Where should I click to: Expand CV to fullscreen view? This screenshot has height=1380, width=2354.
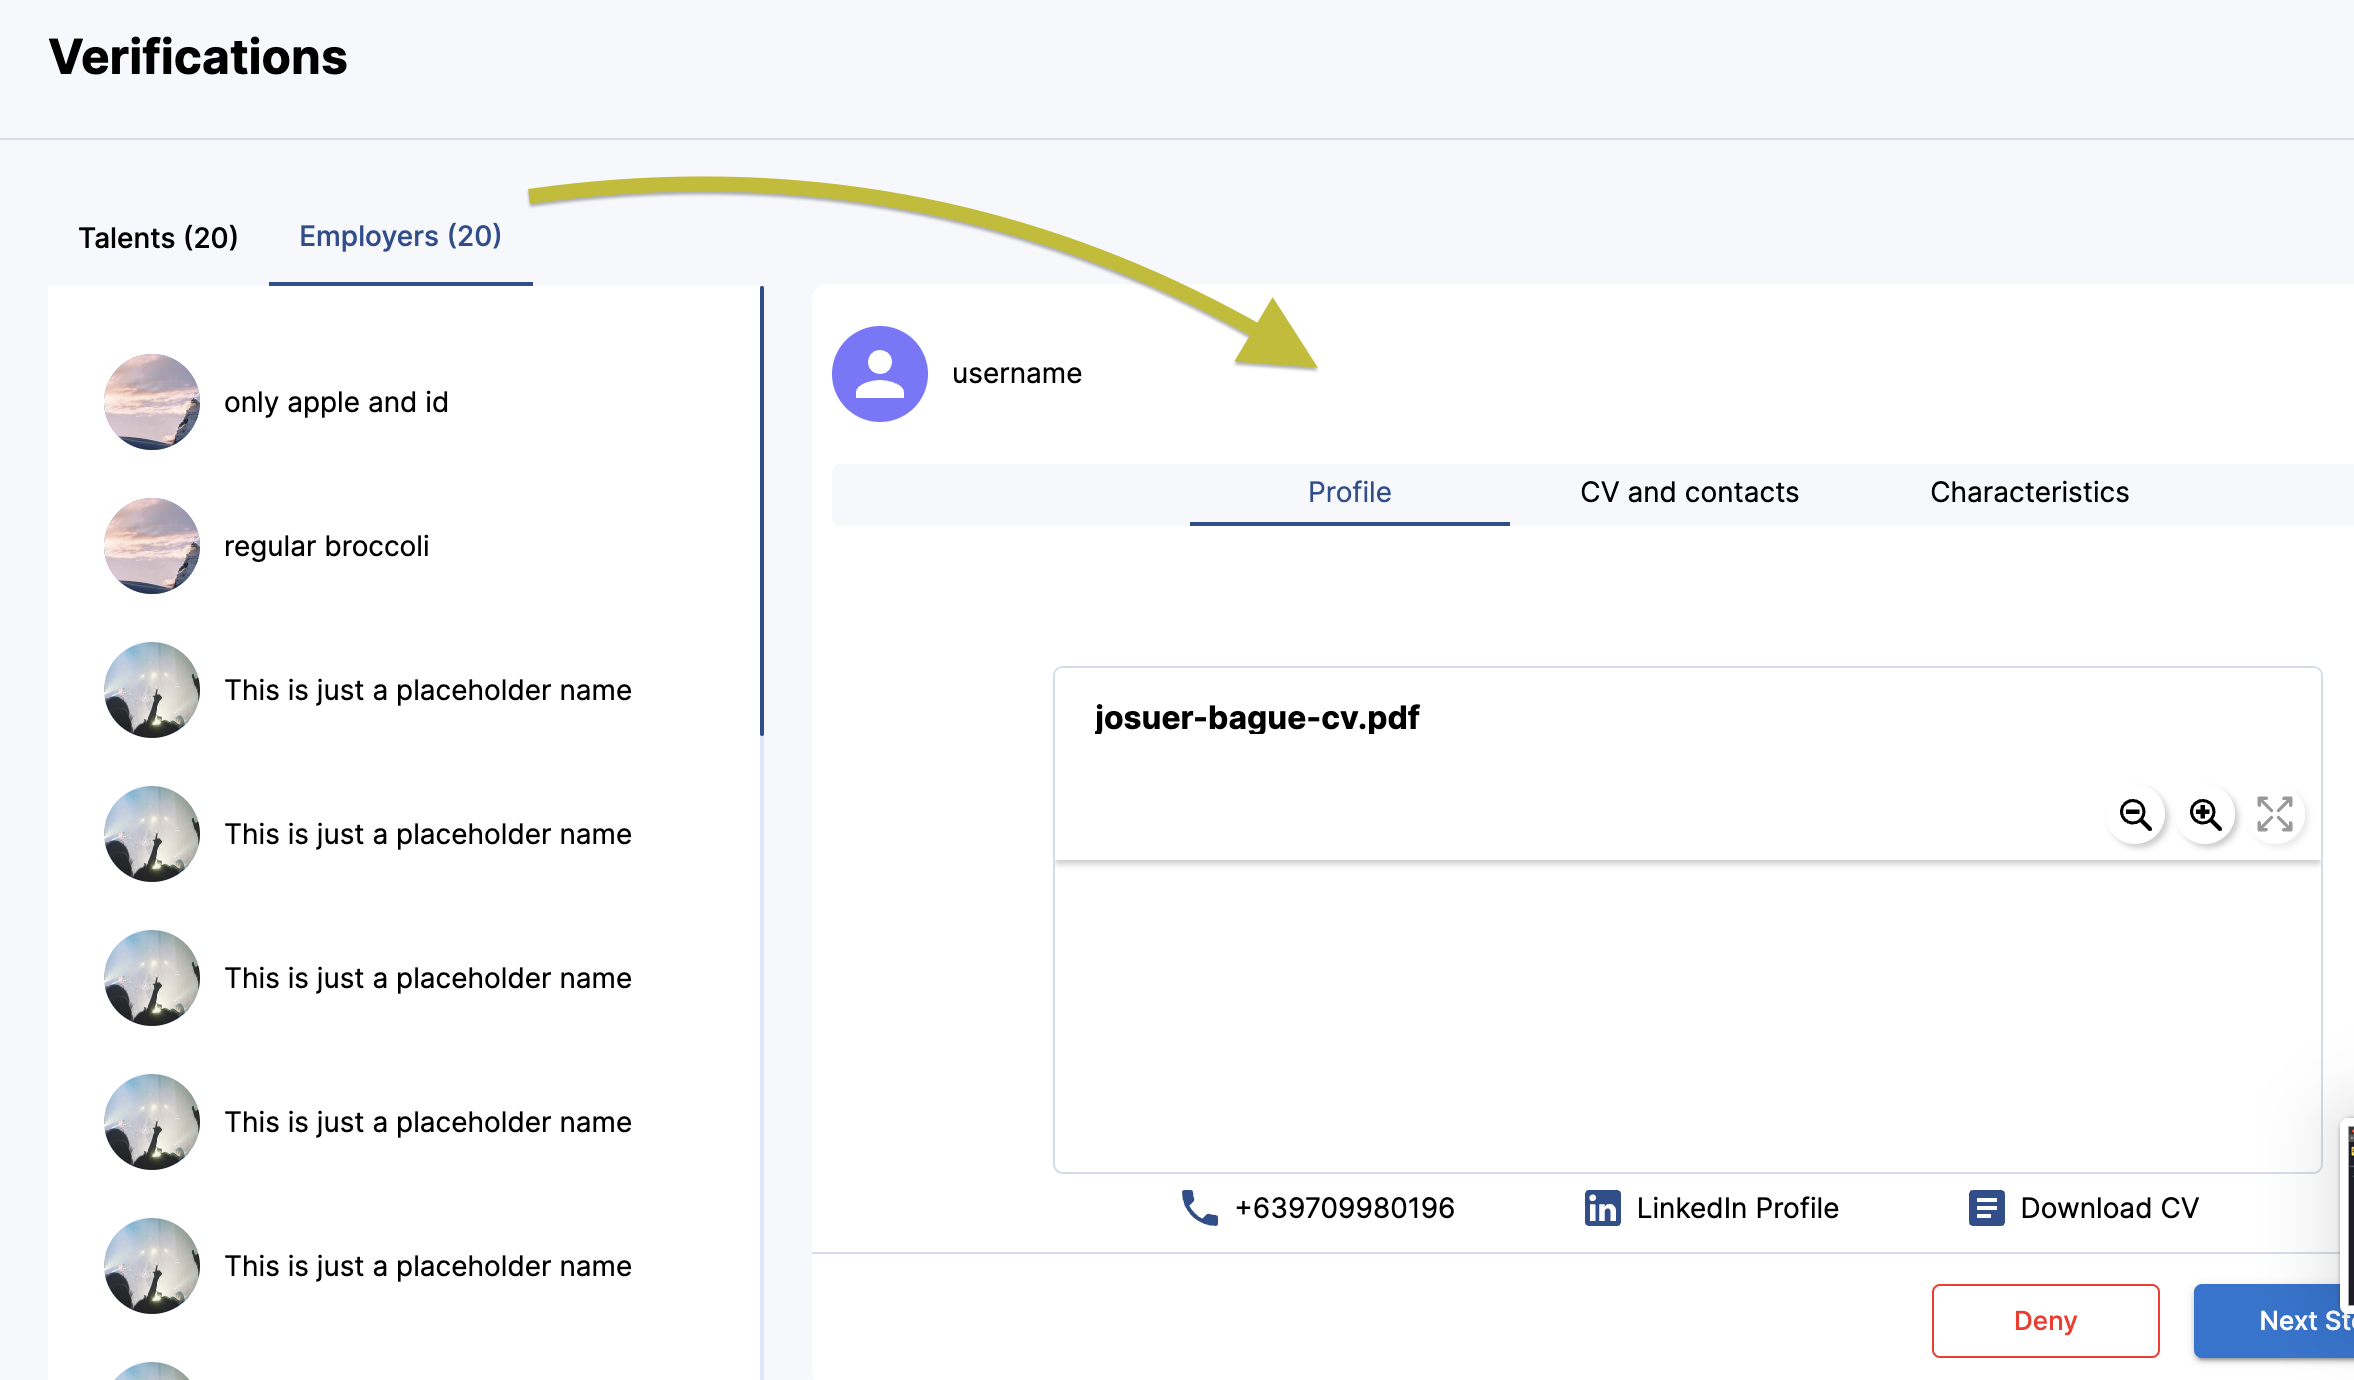(x=2277, y=815)
